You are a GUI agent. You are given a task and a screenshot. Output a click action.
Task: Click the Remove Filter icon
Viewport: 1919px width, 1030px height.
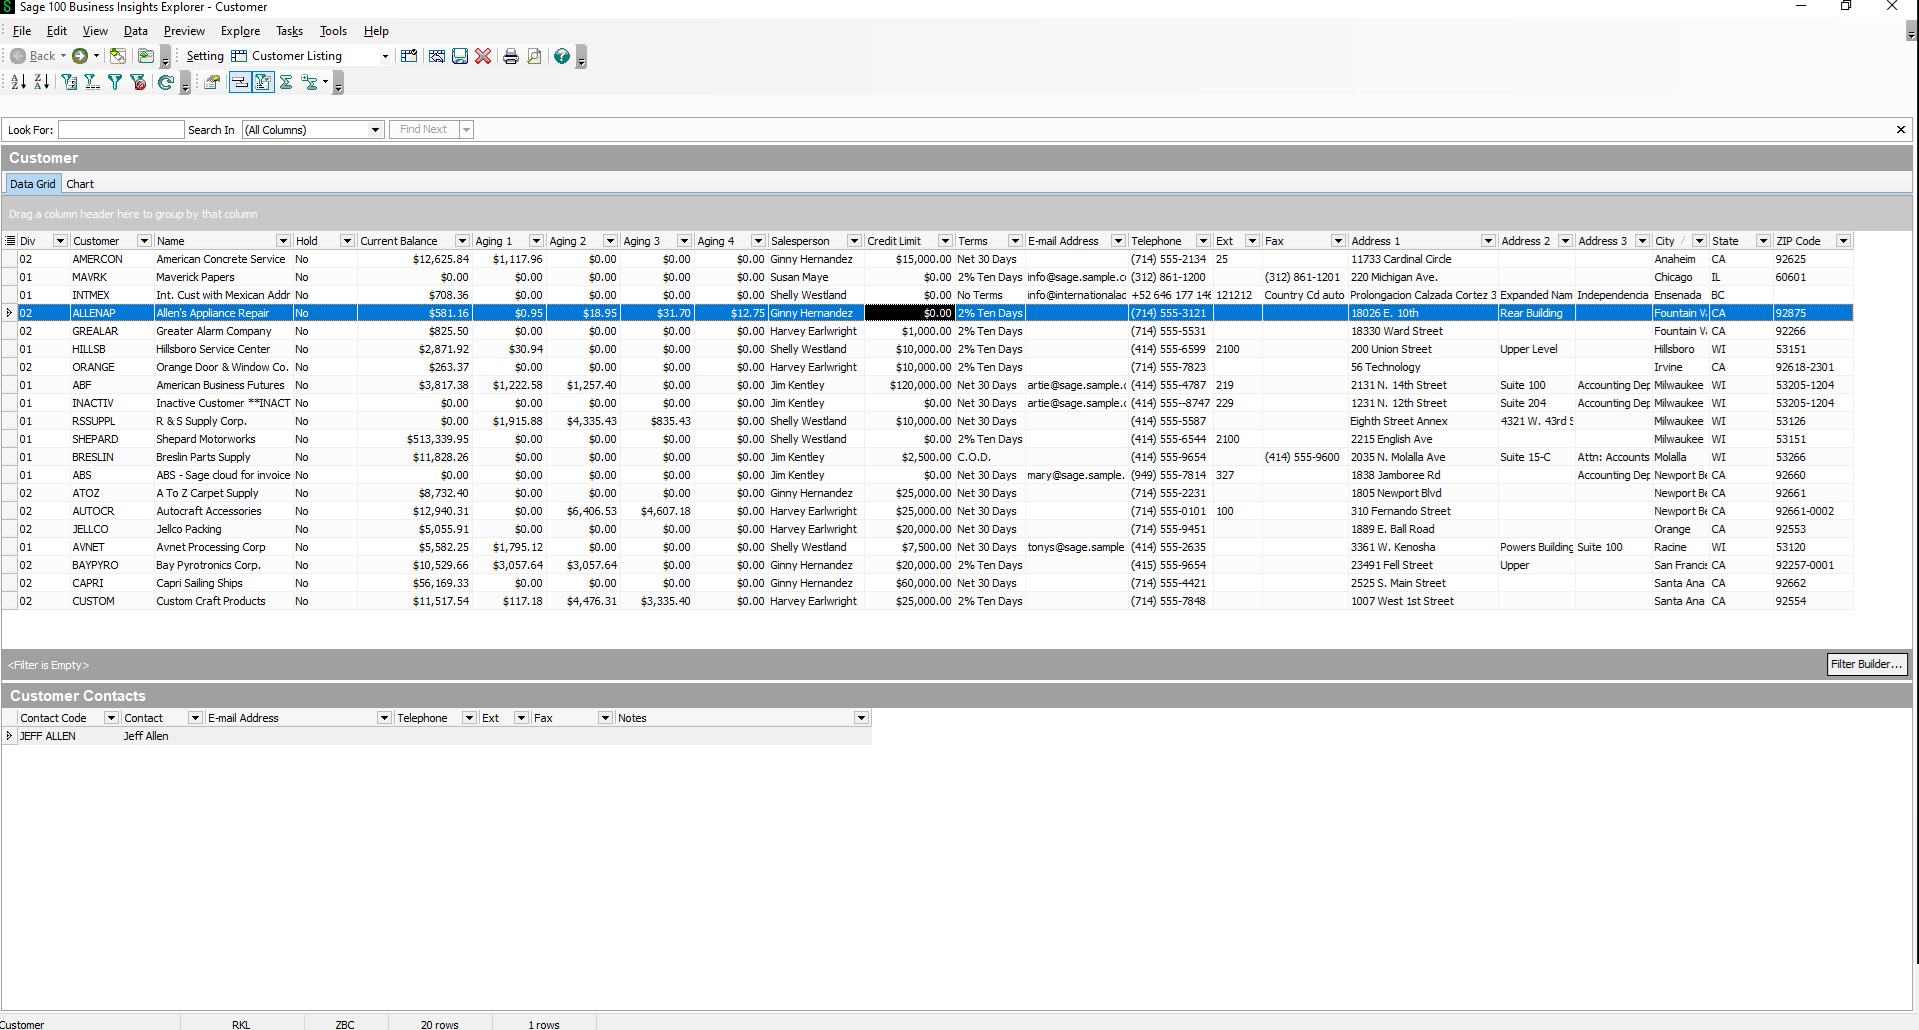coord(139,82)
